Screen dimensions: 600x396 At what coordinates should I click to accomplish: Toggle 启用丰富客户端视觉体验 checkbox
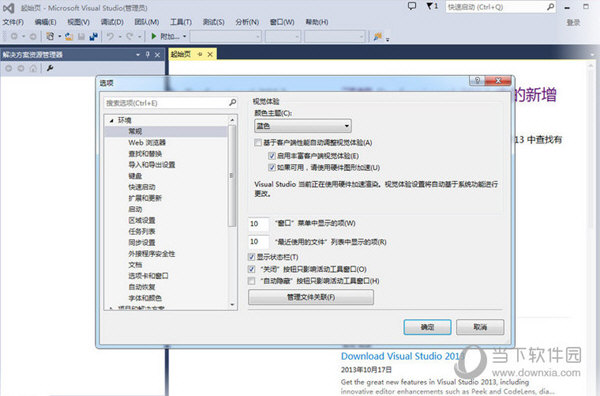(x=272, y=156)
